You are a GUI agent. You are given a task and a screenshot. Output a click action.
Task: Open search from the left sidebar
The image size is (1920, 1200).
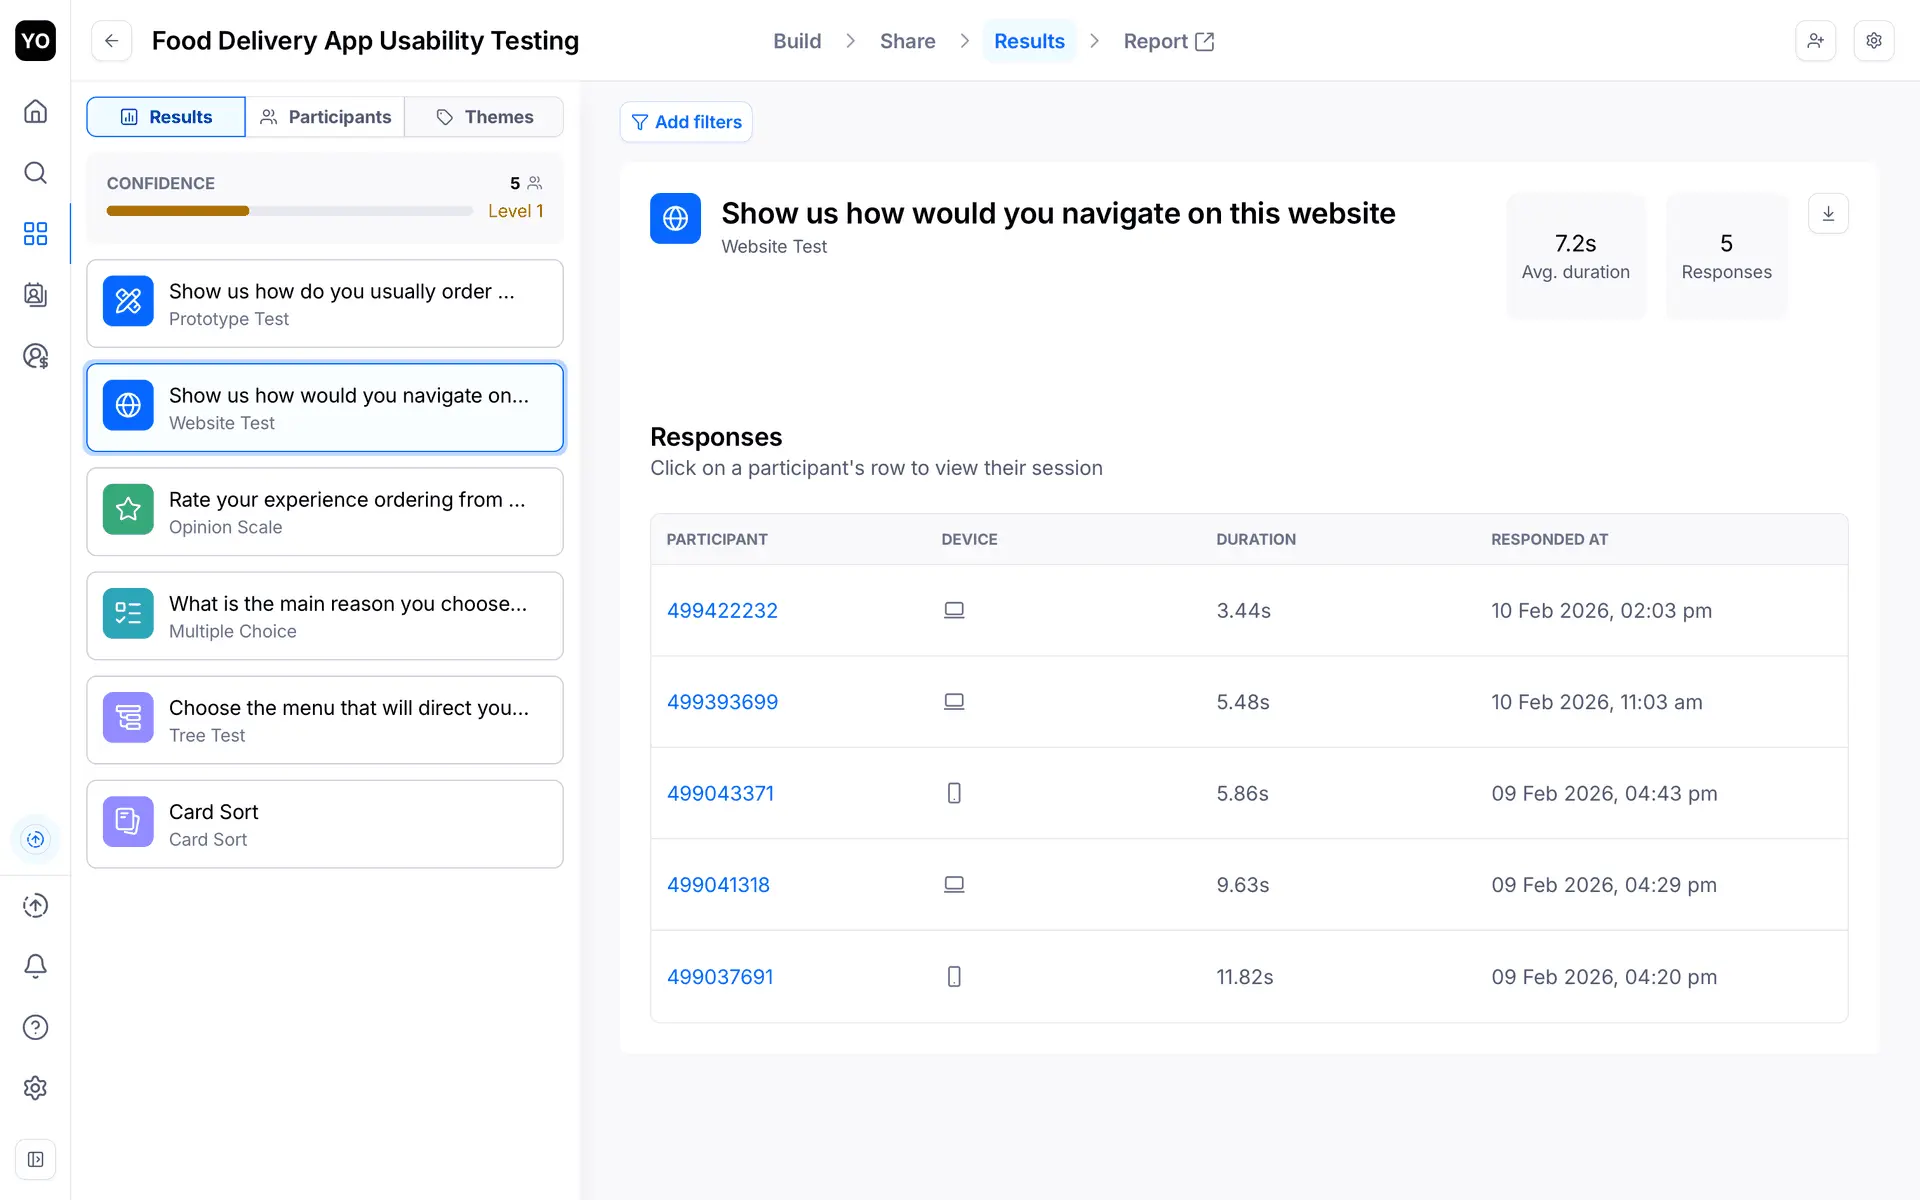pos(35,173)
